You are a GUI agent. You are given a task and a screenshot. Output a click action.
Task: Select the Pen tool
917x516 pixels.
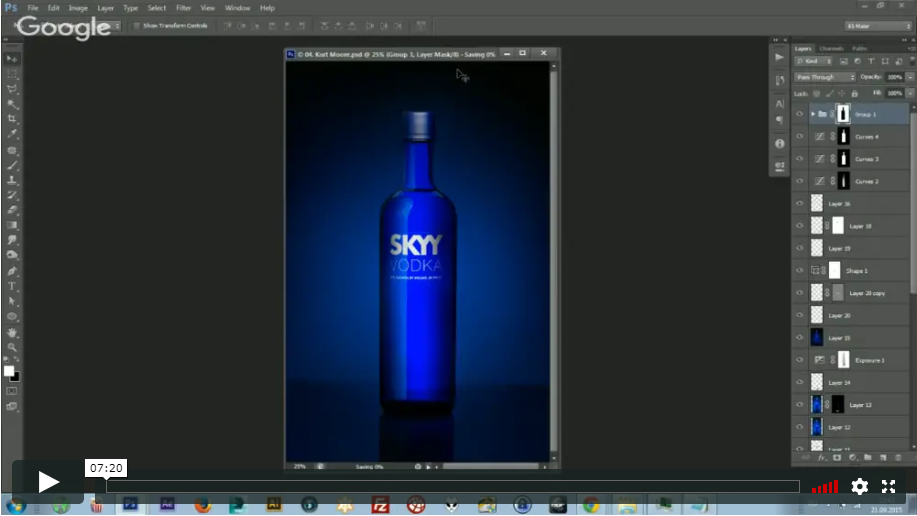(12, 271)
